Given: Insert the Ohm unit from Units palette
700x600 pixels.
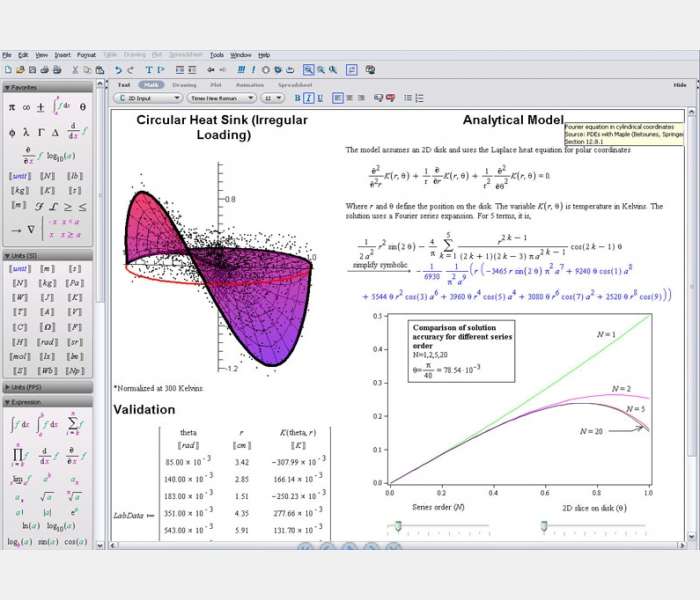Looking at the screenshot, I should click(x=46, y=326).
